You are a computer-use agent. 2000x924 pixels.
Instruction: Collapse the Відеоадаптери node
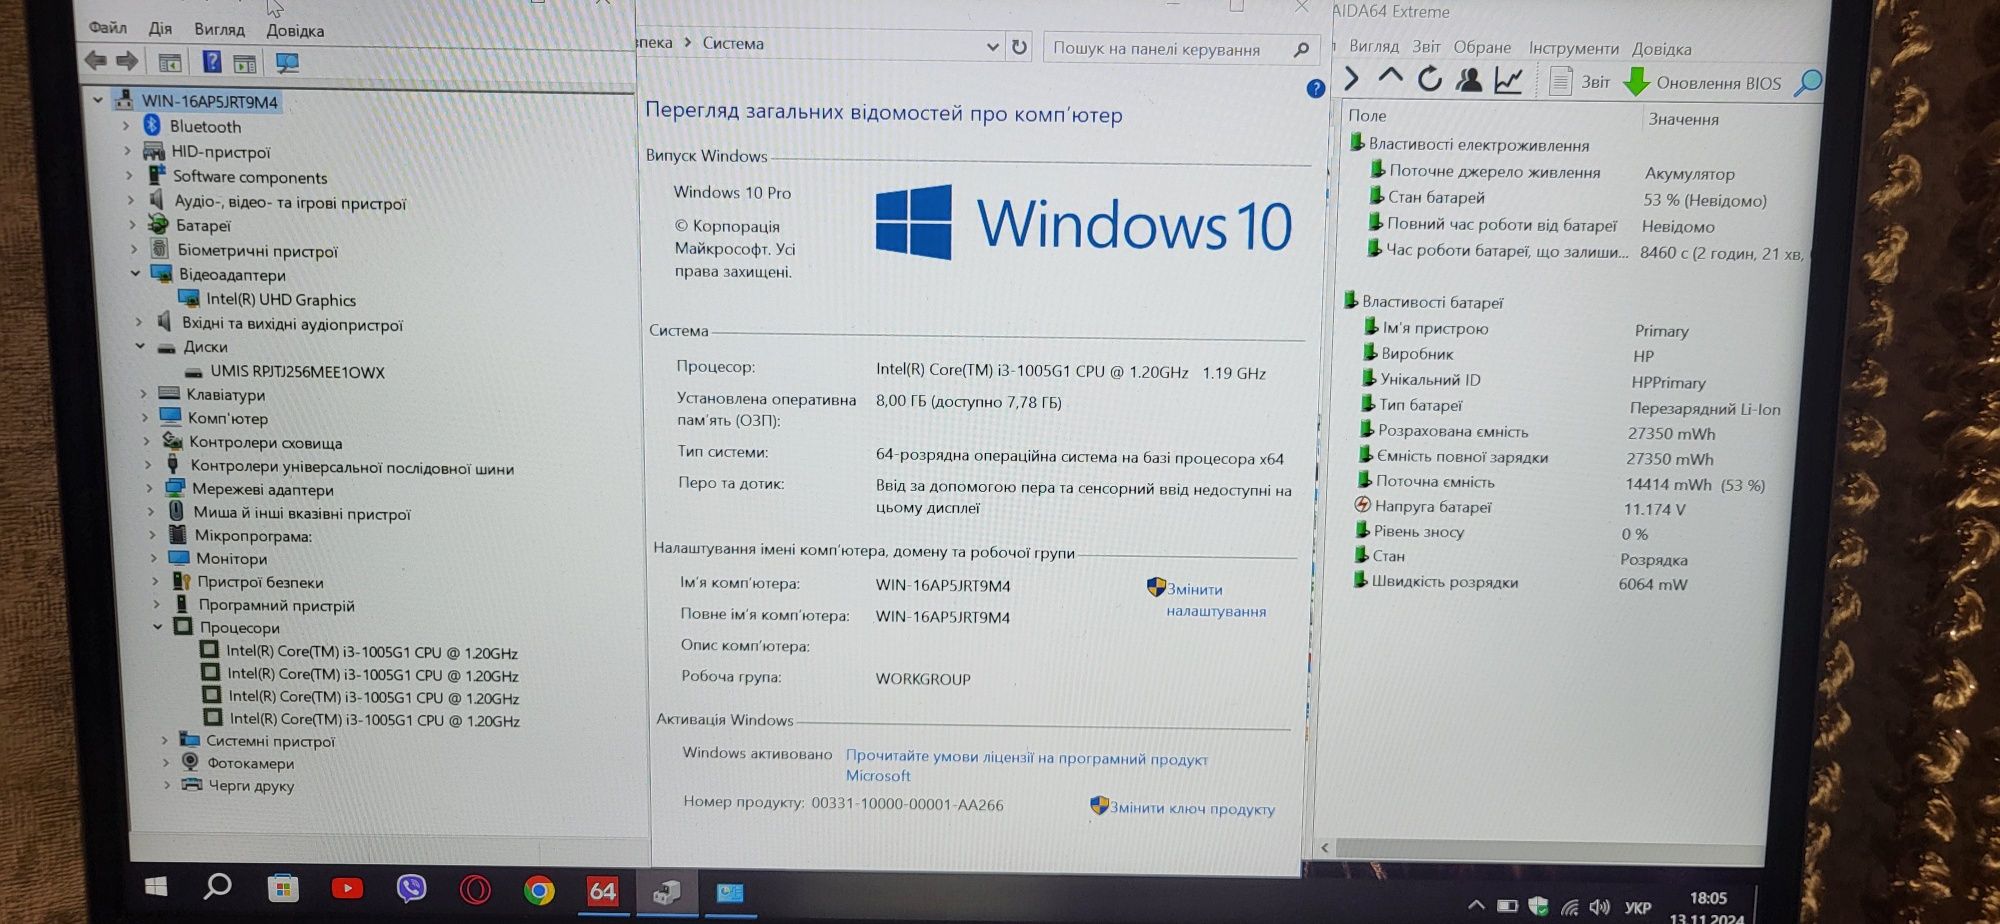[x=135, y=273]
